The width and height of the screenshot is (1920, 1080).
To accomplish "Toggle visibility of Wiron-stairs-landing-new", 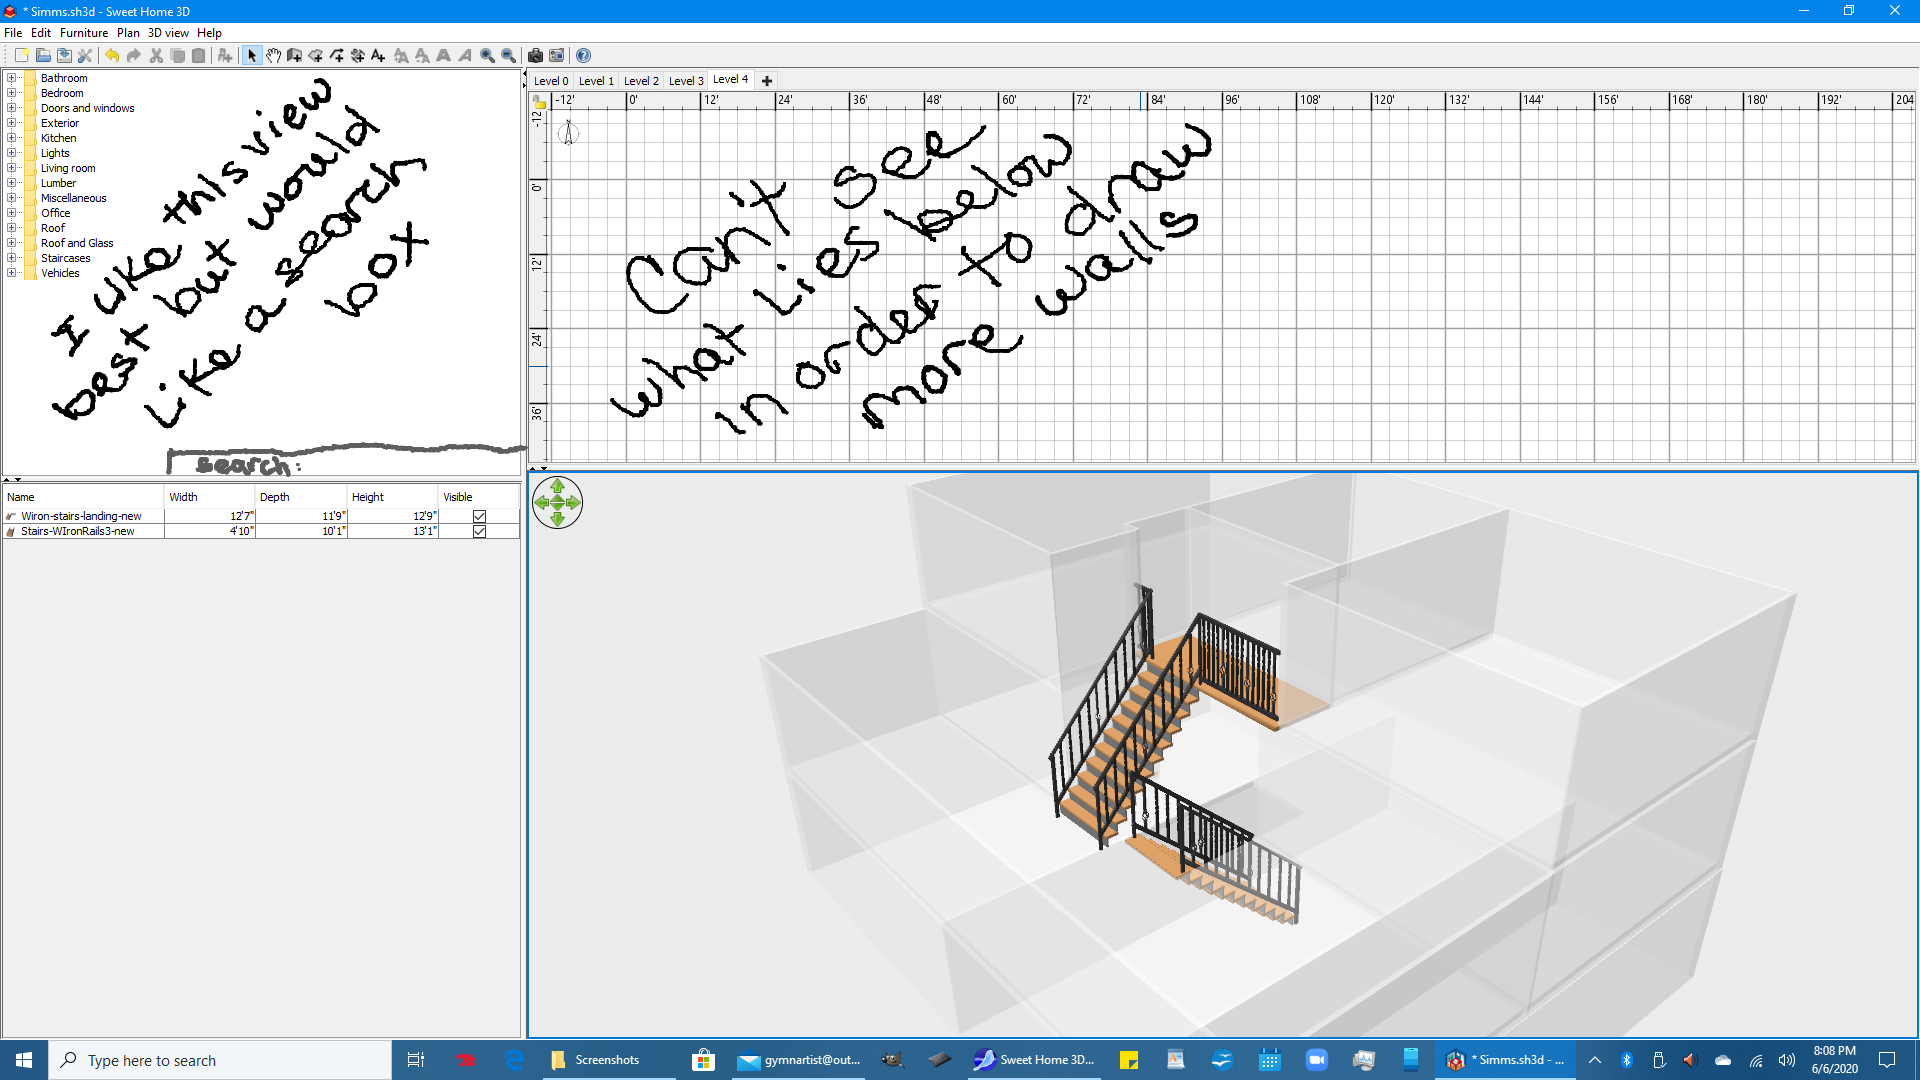I will [x=479, y=517].
